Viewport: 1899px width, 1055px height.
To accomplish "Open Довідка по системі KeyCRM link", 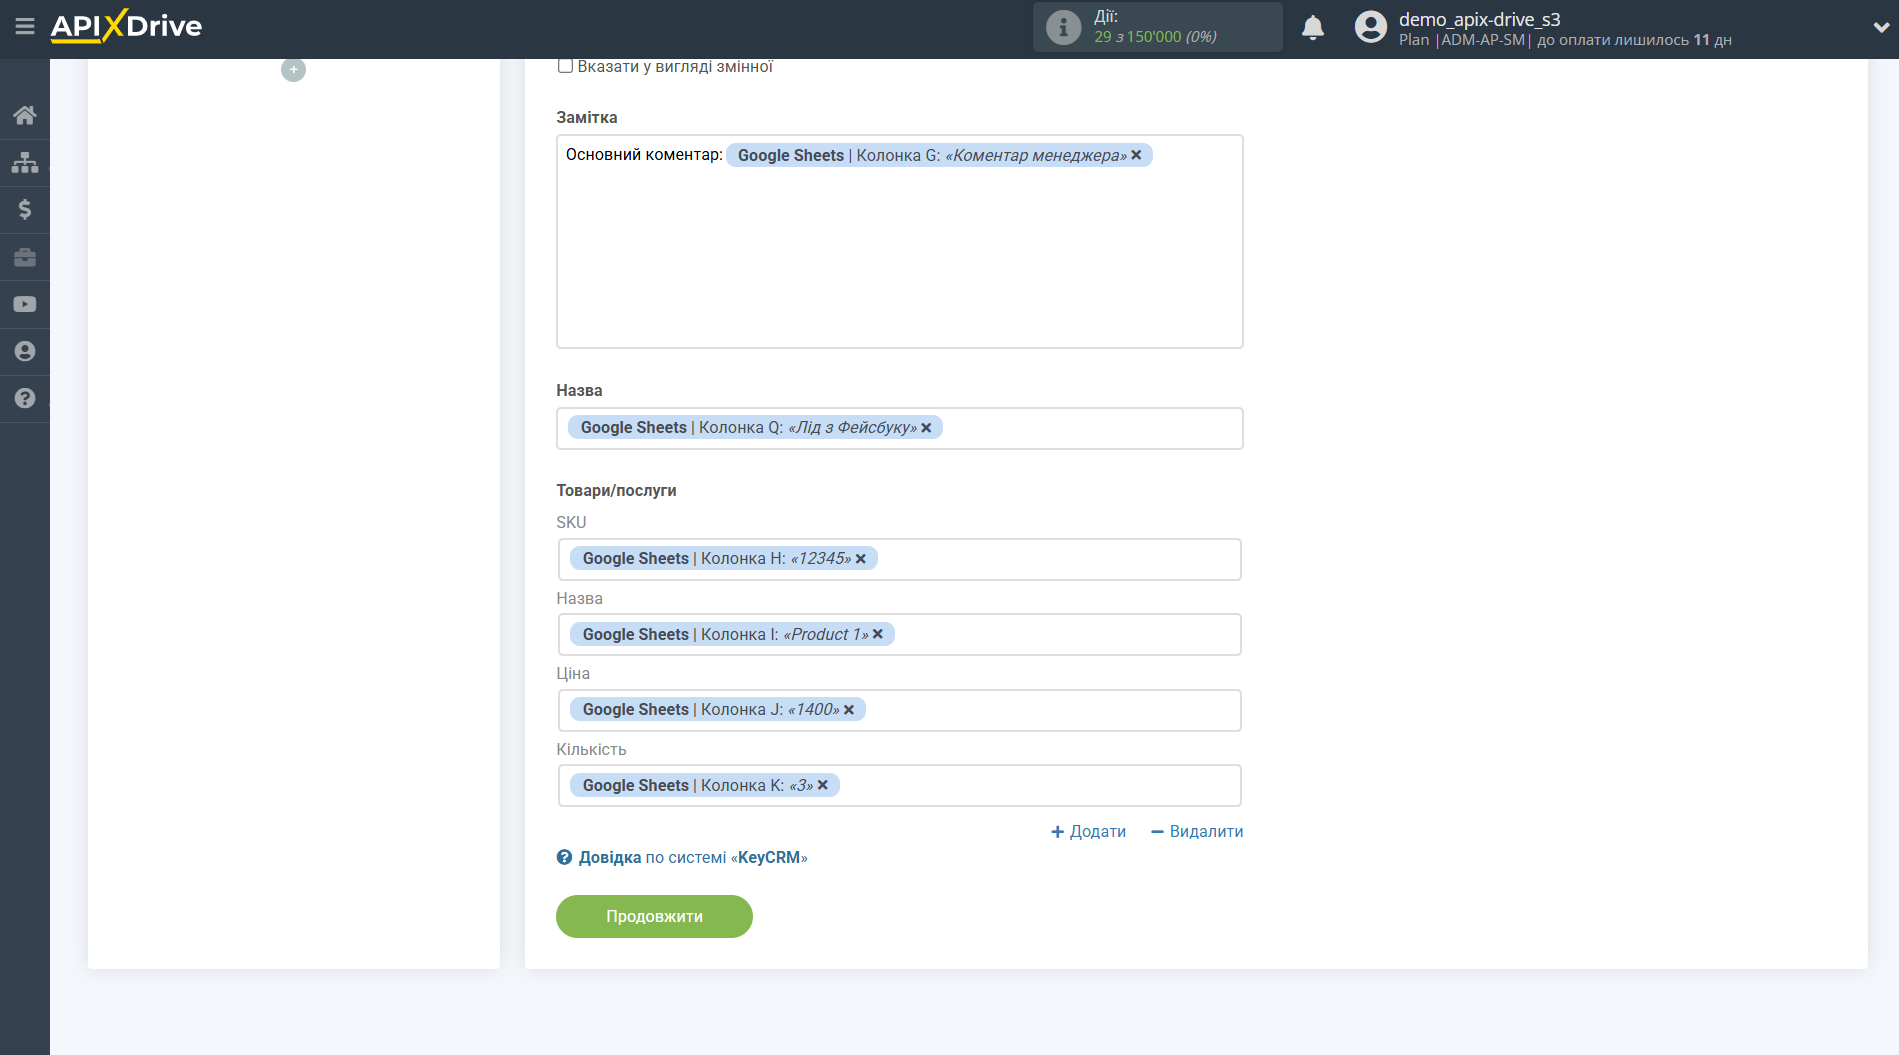I will coord(682,858).
